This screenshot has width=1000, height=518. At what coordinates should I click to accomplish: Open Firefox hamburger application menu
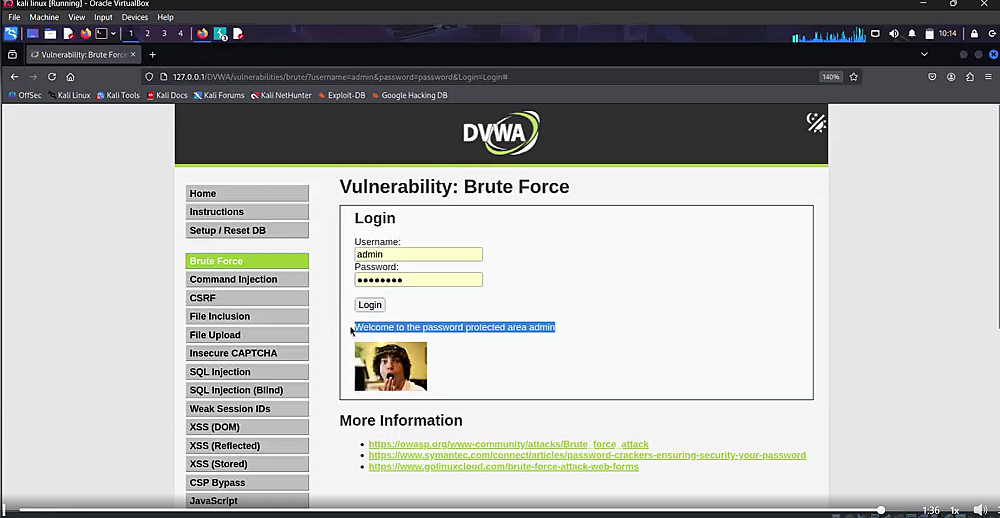click(989, 77)
